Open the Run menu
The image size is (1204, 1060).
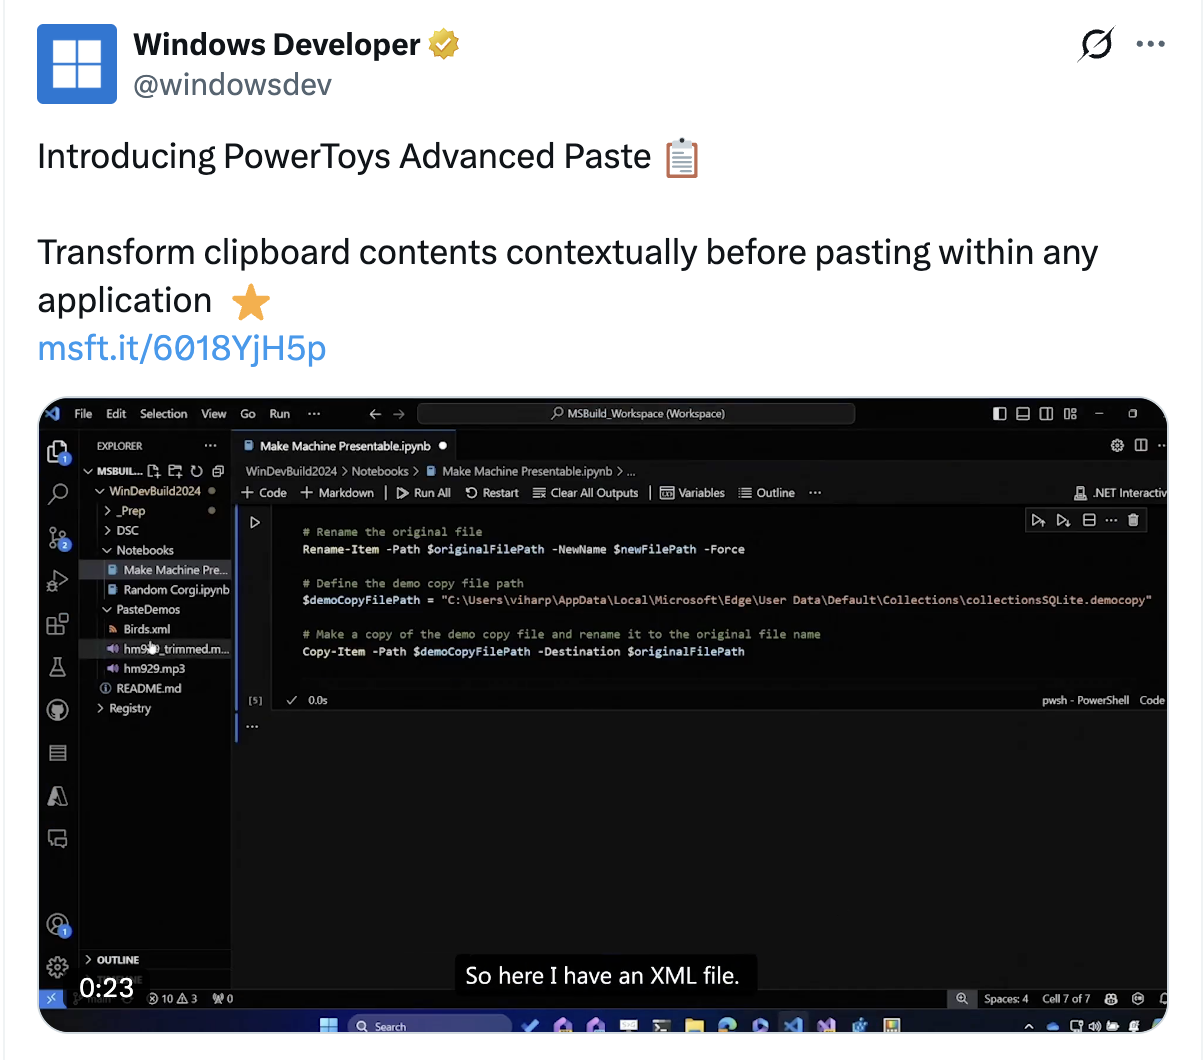[280, 414]
